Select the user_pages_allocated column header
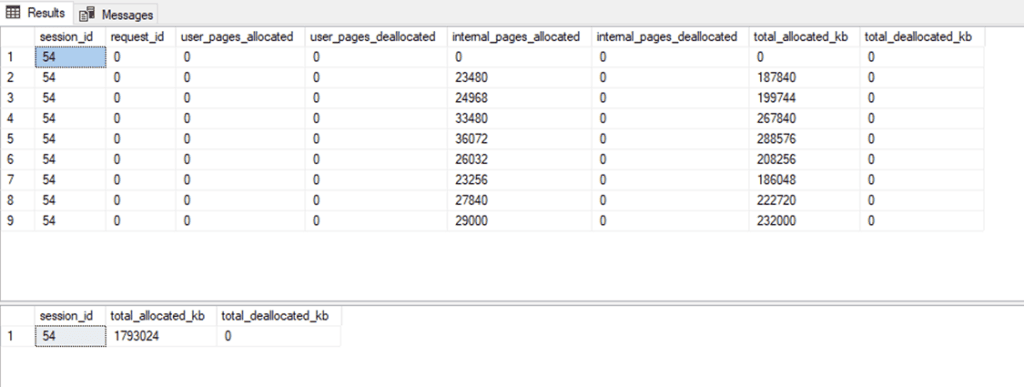 pyautogui.click(x=241, y=38)
